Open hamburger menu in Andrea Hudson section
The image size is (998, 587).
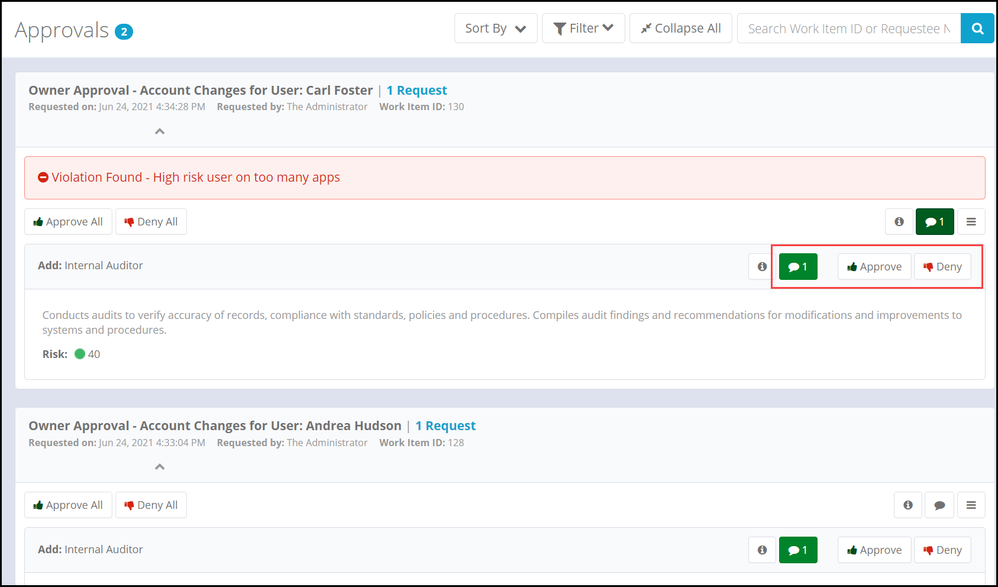pyautogui.click(x=971, y=506)
